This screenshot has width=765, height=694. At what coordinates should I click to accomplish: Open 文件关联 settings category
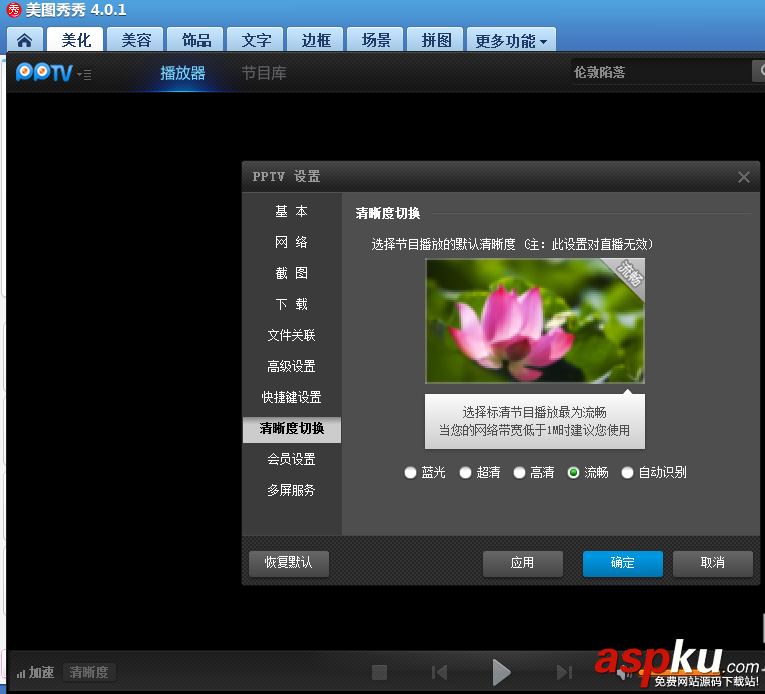tap(292, 335)
